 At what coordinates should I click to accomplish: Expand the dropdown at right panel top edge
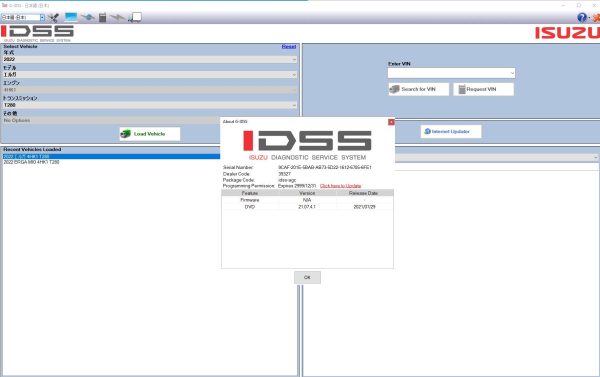click(595, 157)
